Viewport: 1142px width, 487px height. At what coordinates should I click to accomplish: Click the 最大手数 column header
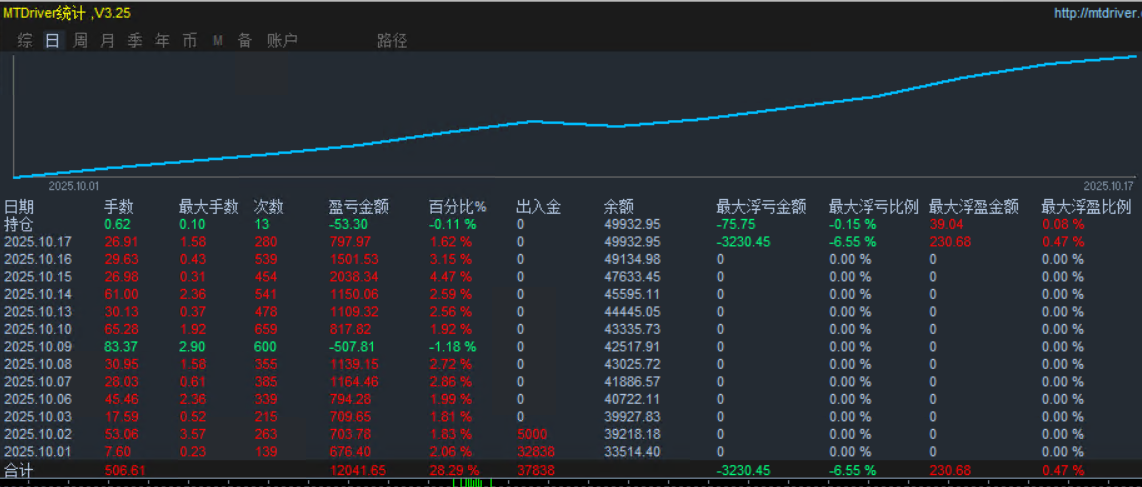click(208, 207)
